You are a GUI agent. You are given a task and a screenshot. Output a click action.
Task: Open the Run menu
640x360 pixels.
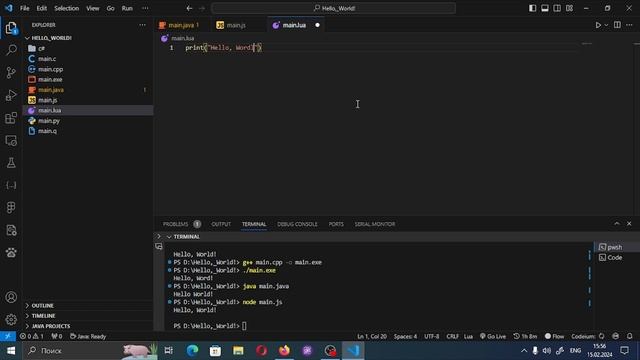point(127,8)
